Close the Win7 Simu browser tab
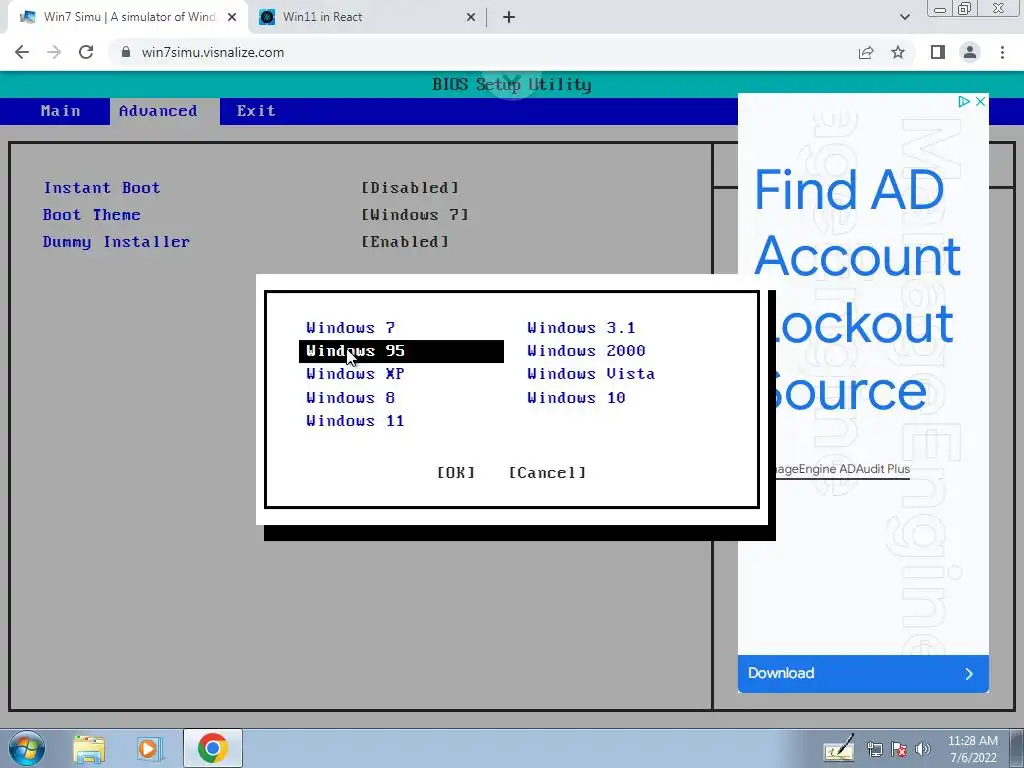 click(x=232, y=18)
